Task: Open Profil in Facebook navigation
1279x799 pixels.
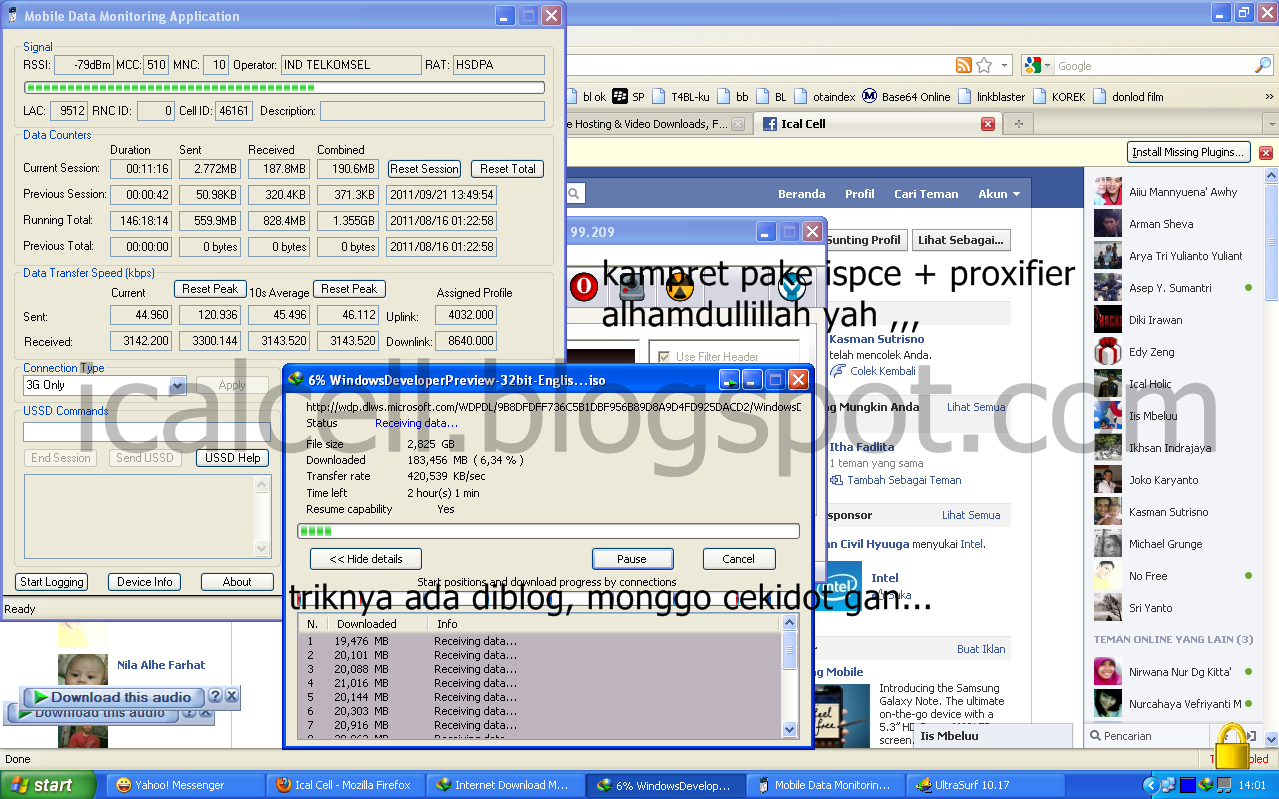Action: click(x=860, y=194)
